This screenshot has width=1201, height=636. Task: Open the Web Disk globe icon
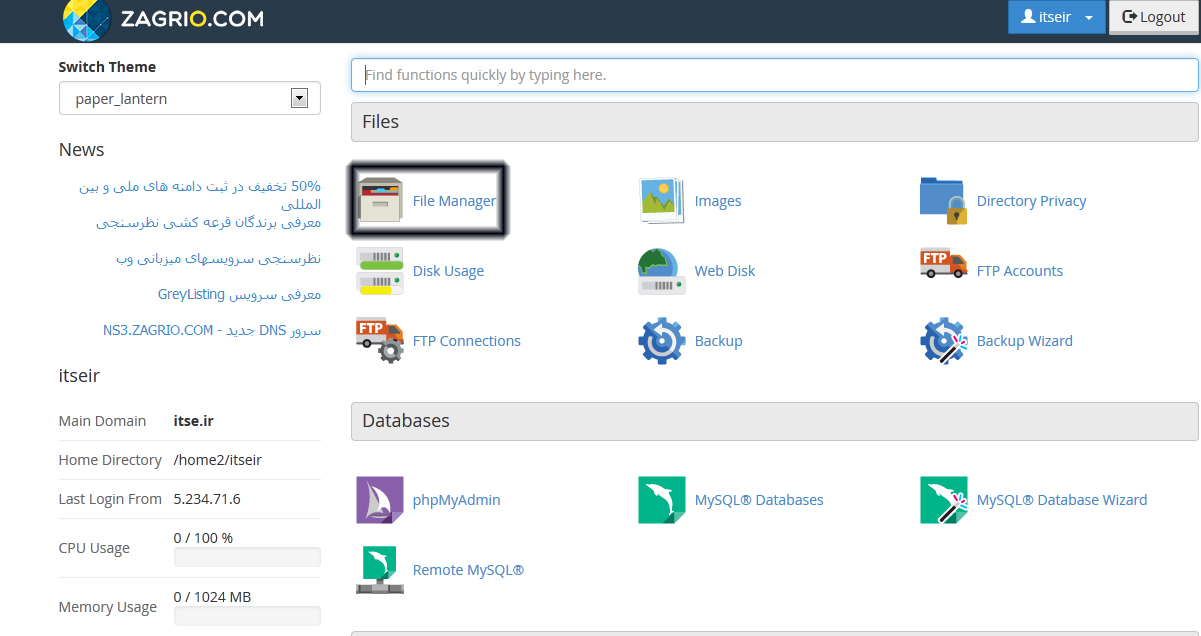(x=662, y=271)
